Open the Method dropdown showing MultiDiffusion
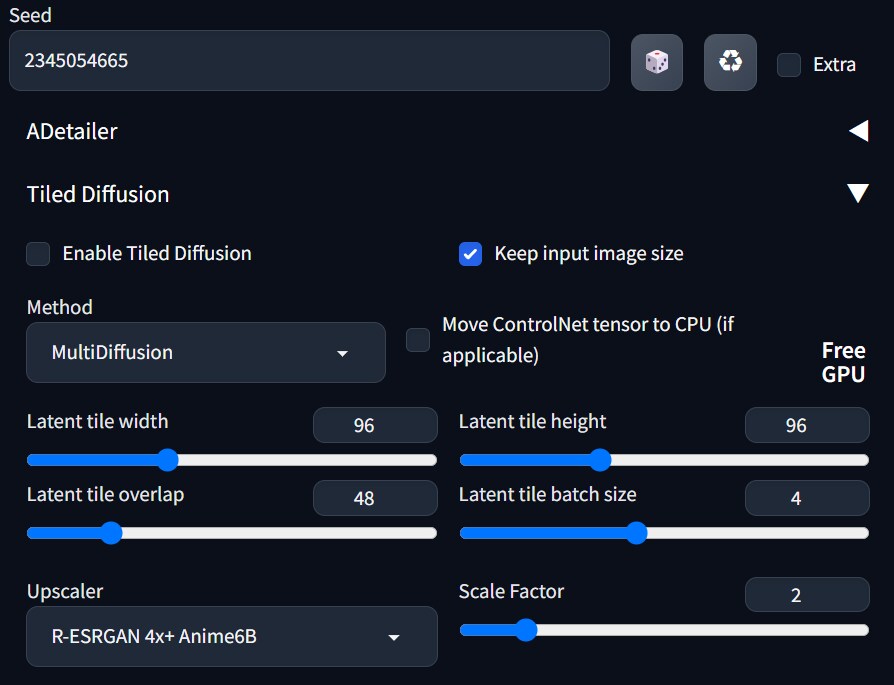The width and height of the screenshot is (894, 685). point(205,352)
